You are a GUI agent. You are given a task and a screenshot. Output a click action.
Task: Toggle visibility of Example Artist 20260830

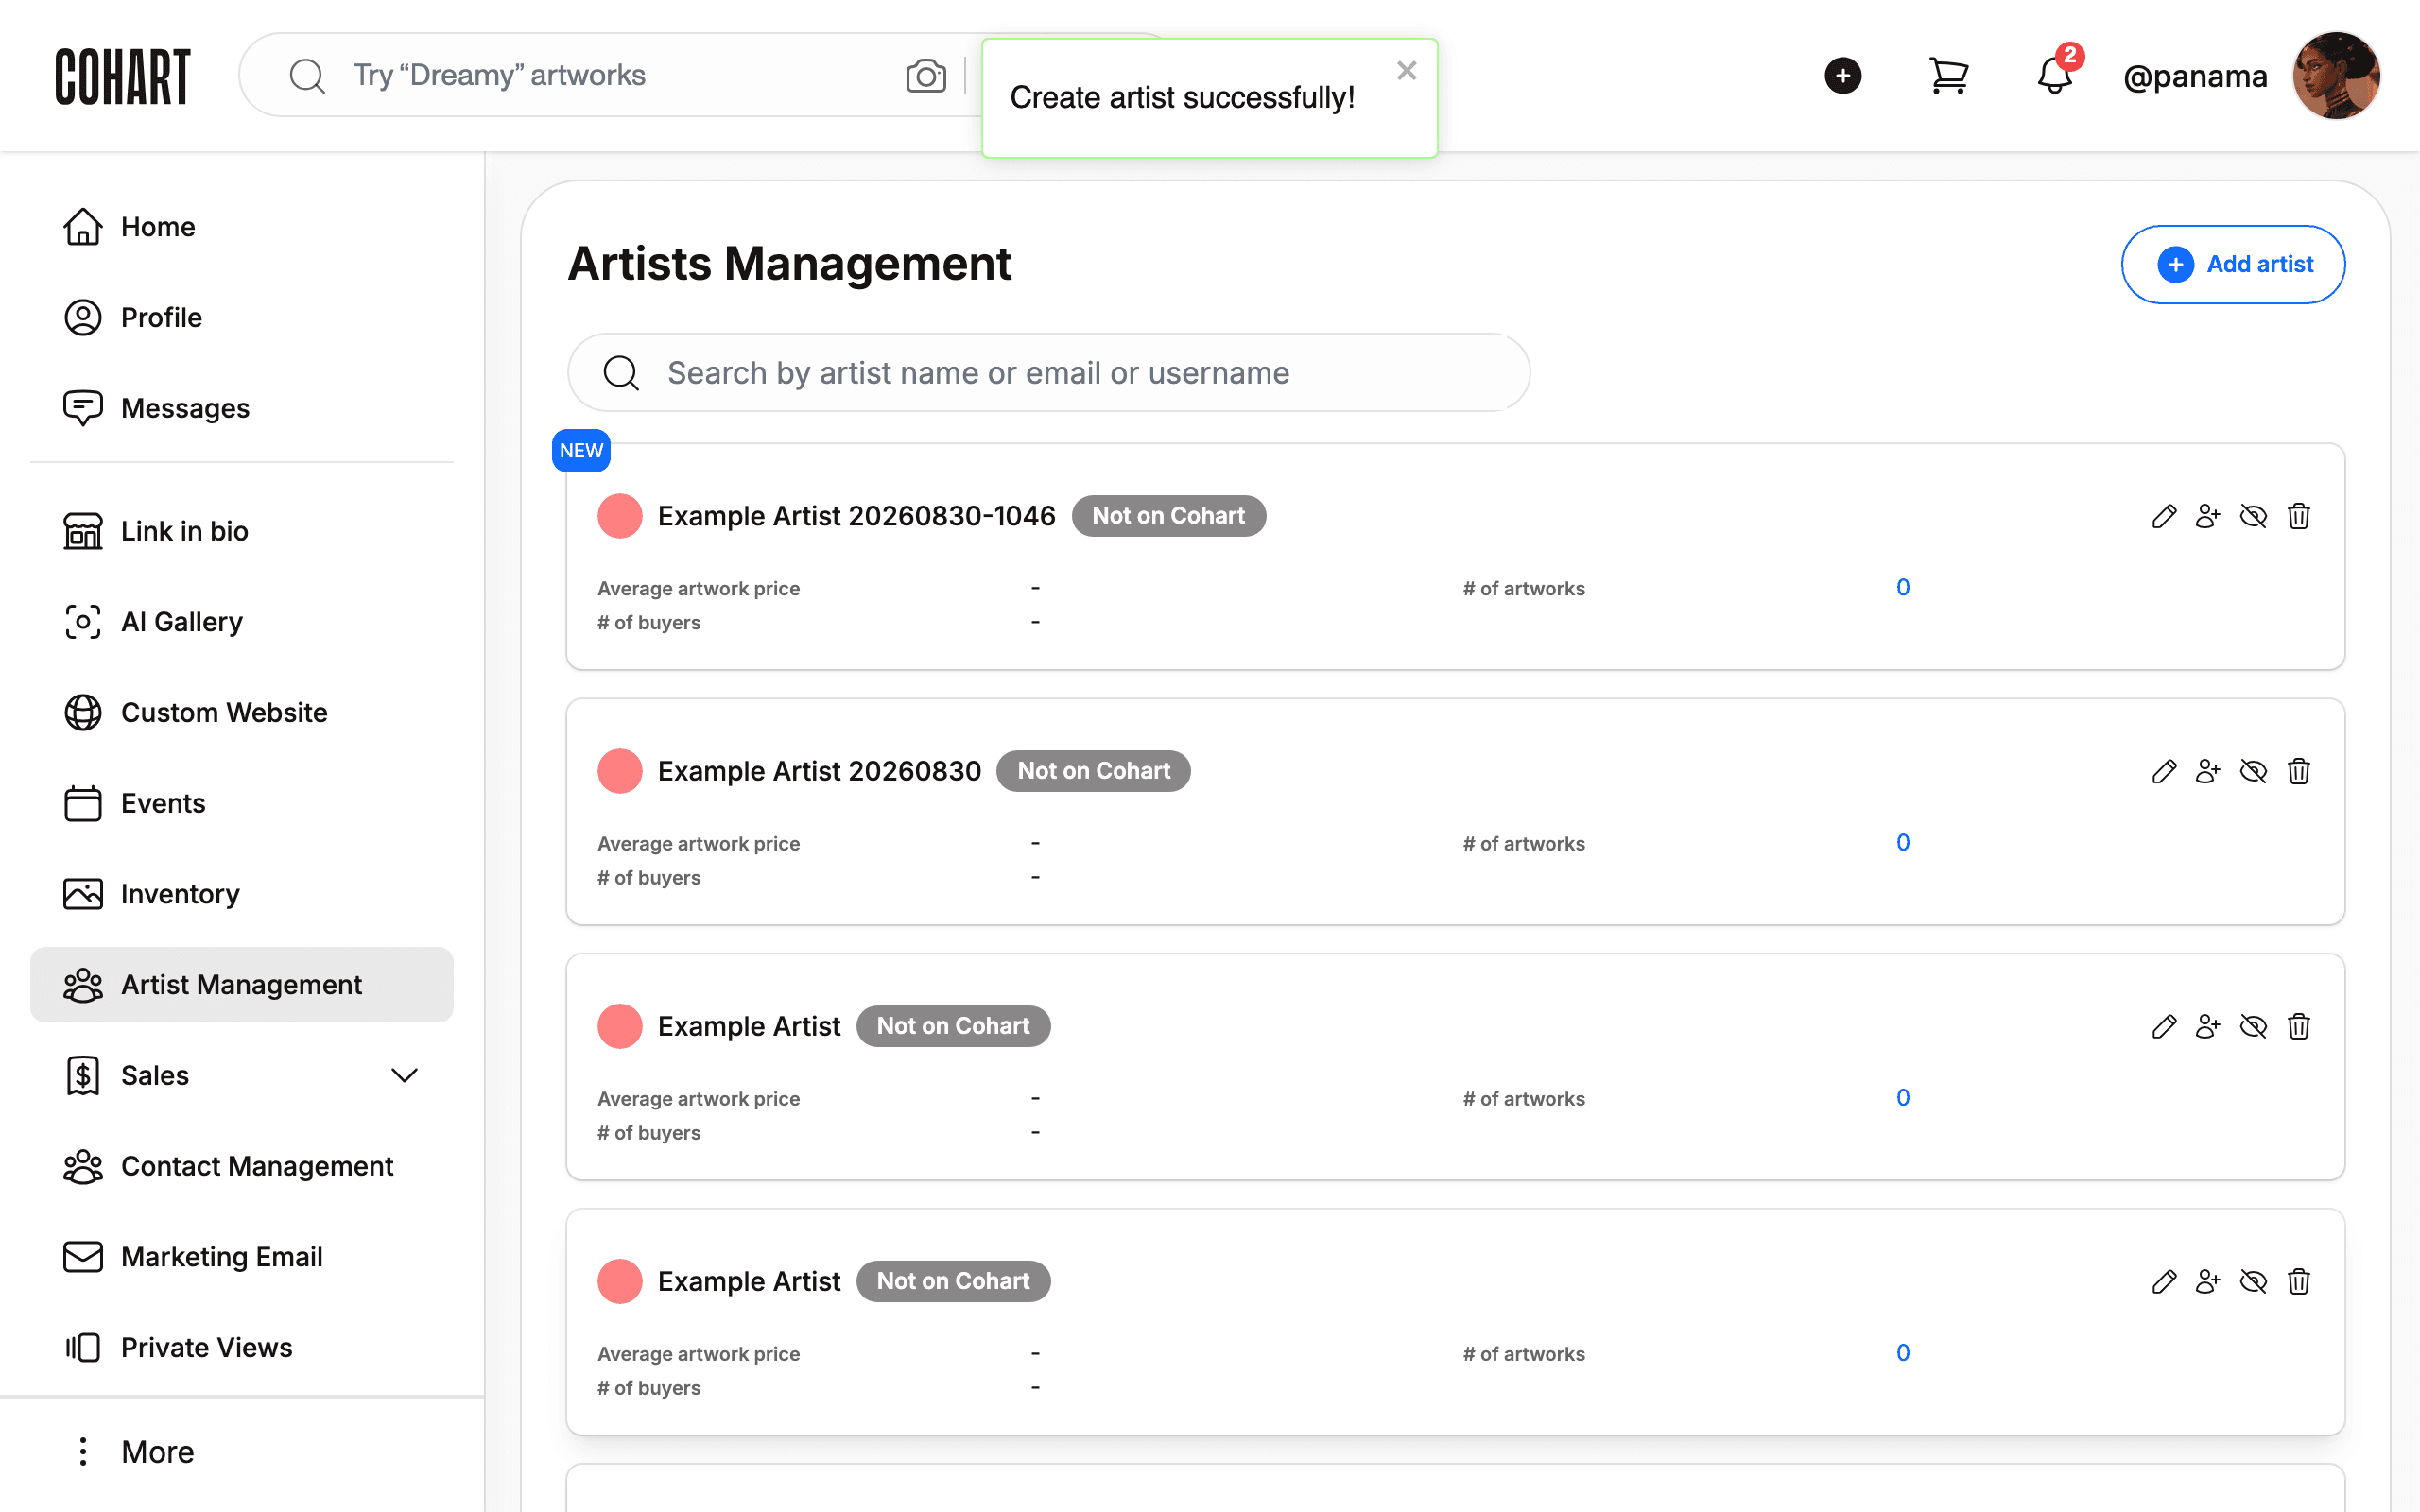[2253, 771]
